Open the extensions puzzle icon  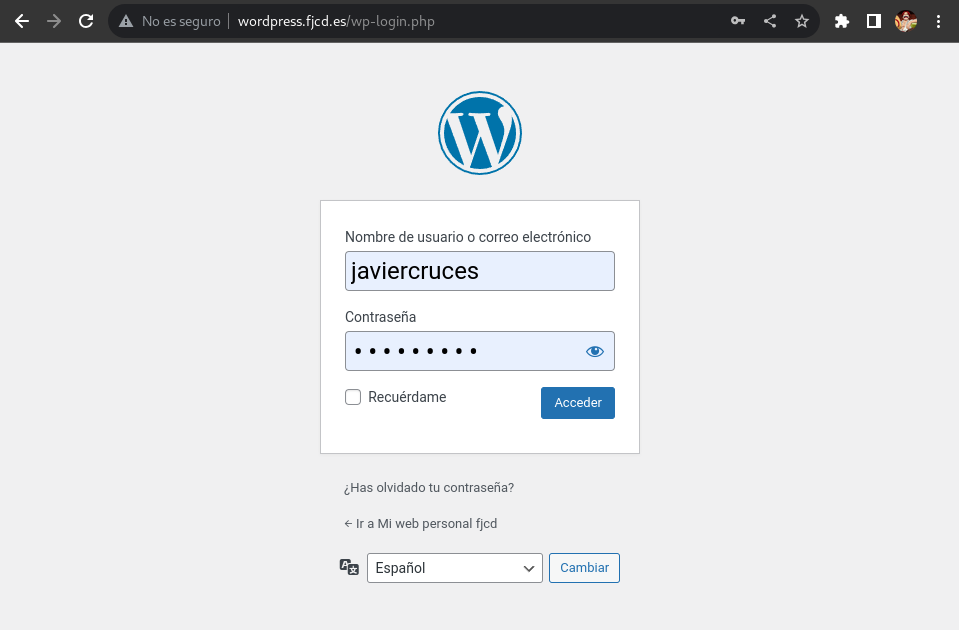pos(842,21)
